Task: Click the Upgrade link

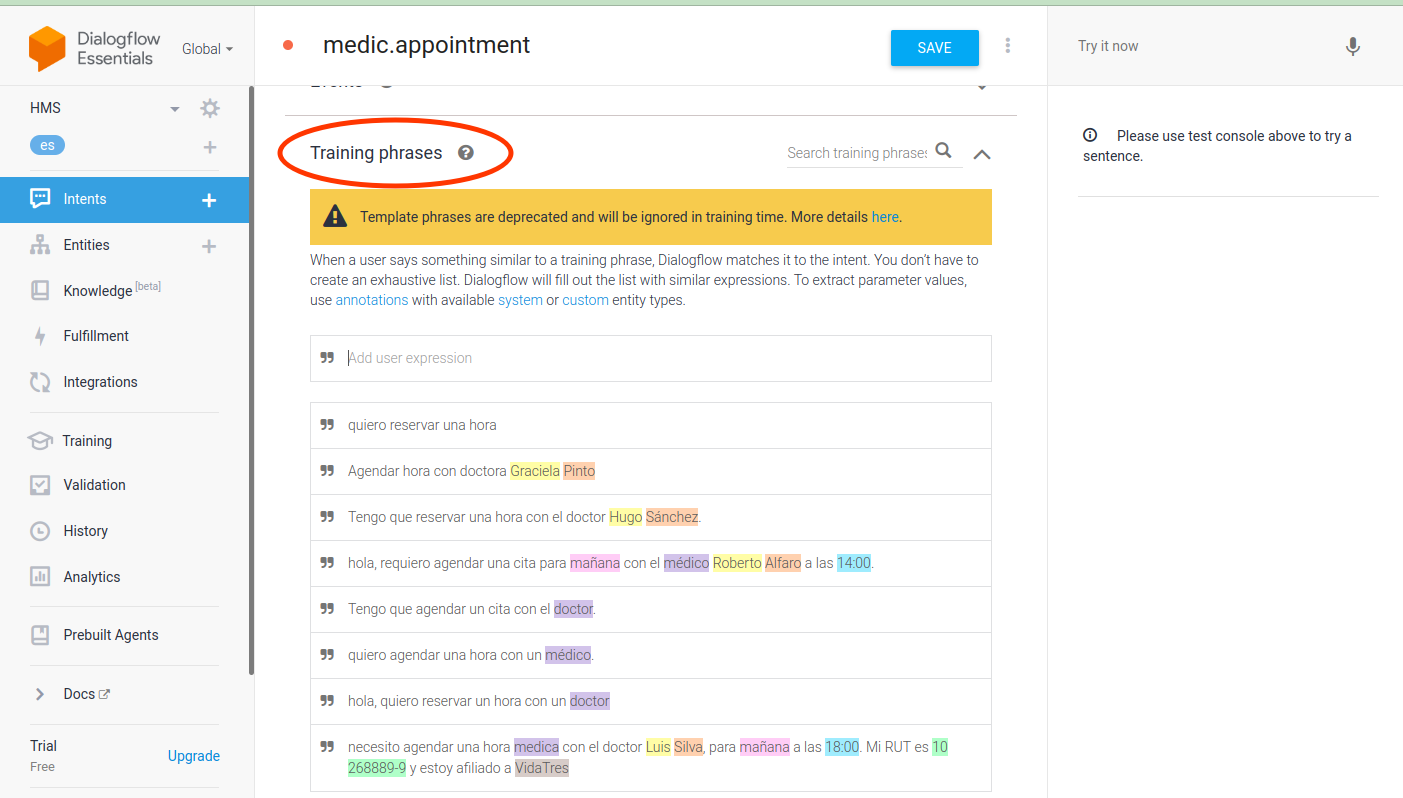Action: tap(194, 756)
